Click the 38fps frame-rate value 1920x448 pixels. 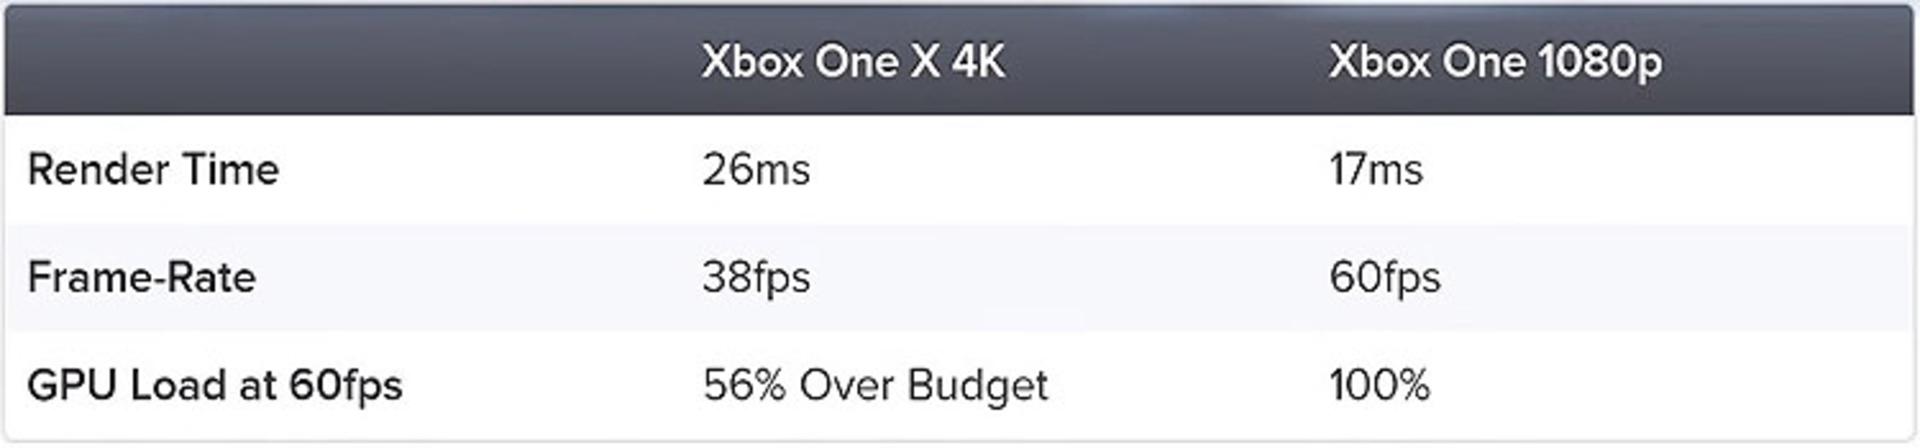point(756,277)
